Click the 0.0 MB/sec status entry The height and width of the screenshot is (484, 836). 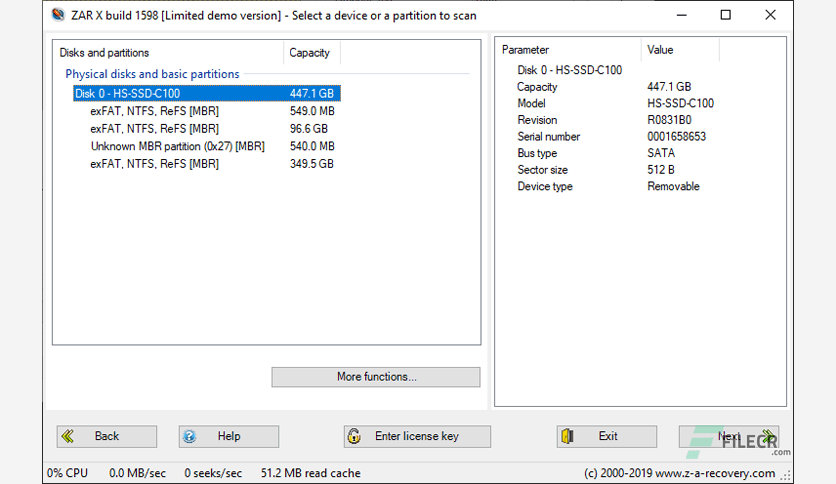[138, 473]
